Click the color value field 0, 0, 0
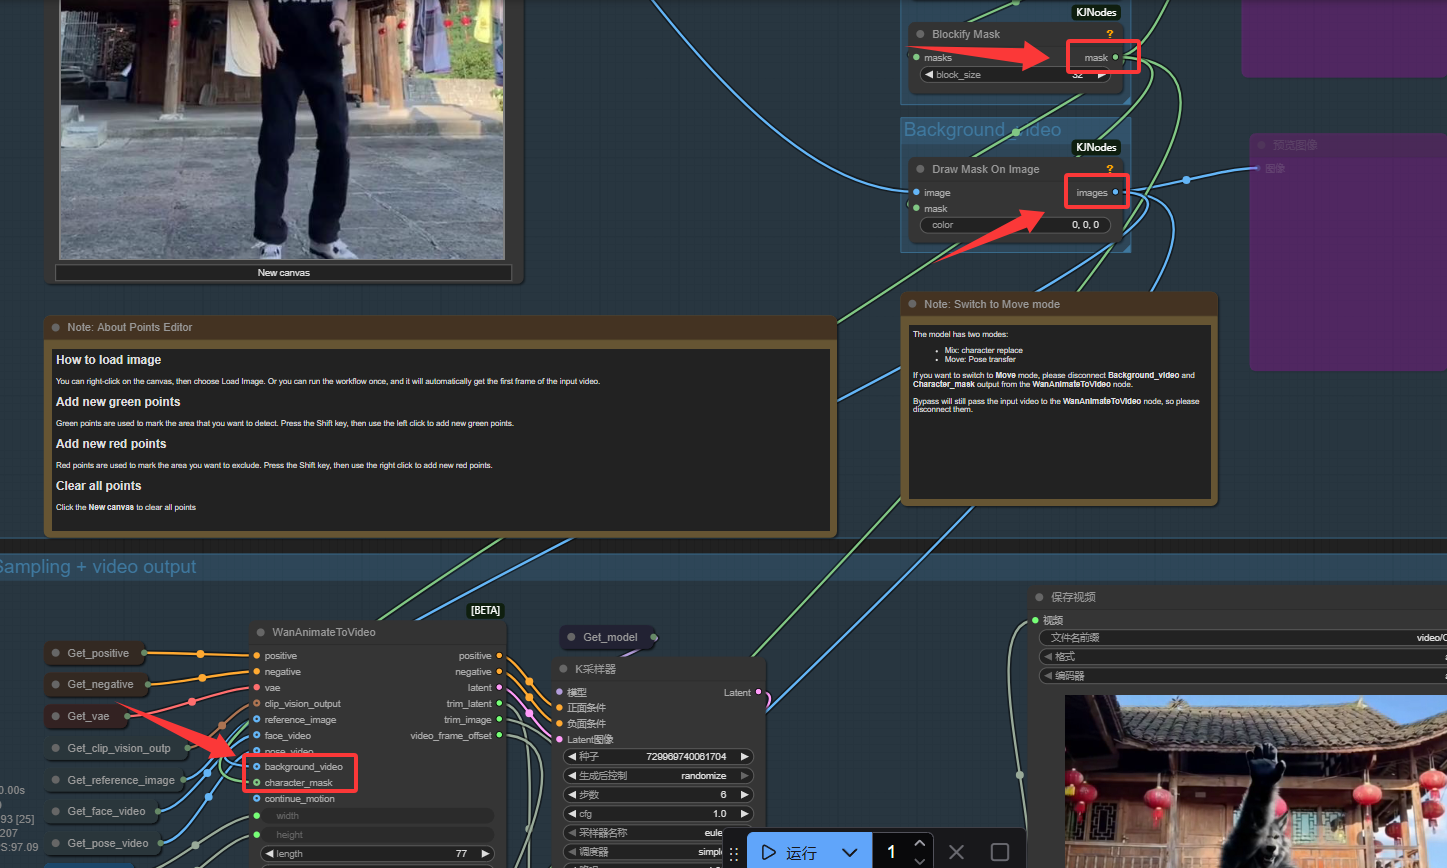Viewport: 1447px width, 868px height. (x=1015, y=225)
